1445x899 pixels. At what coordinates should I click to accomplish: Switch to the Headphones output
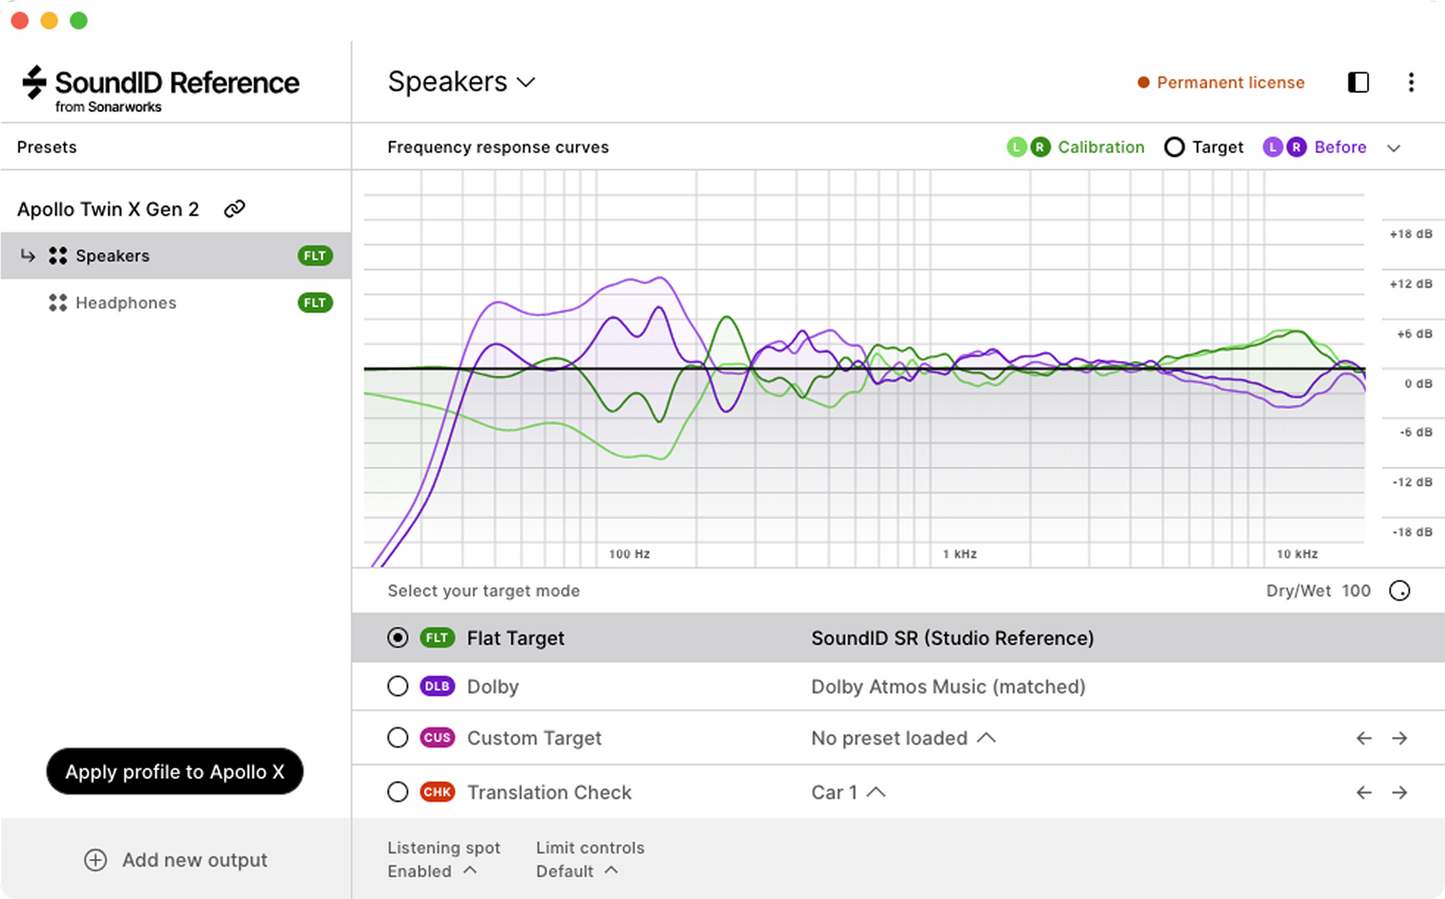pos(126,302)
